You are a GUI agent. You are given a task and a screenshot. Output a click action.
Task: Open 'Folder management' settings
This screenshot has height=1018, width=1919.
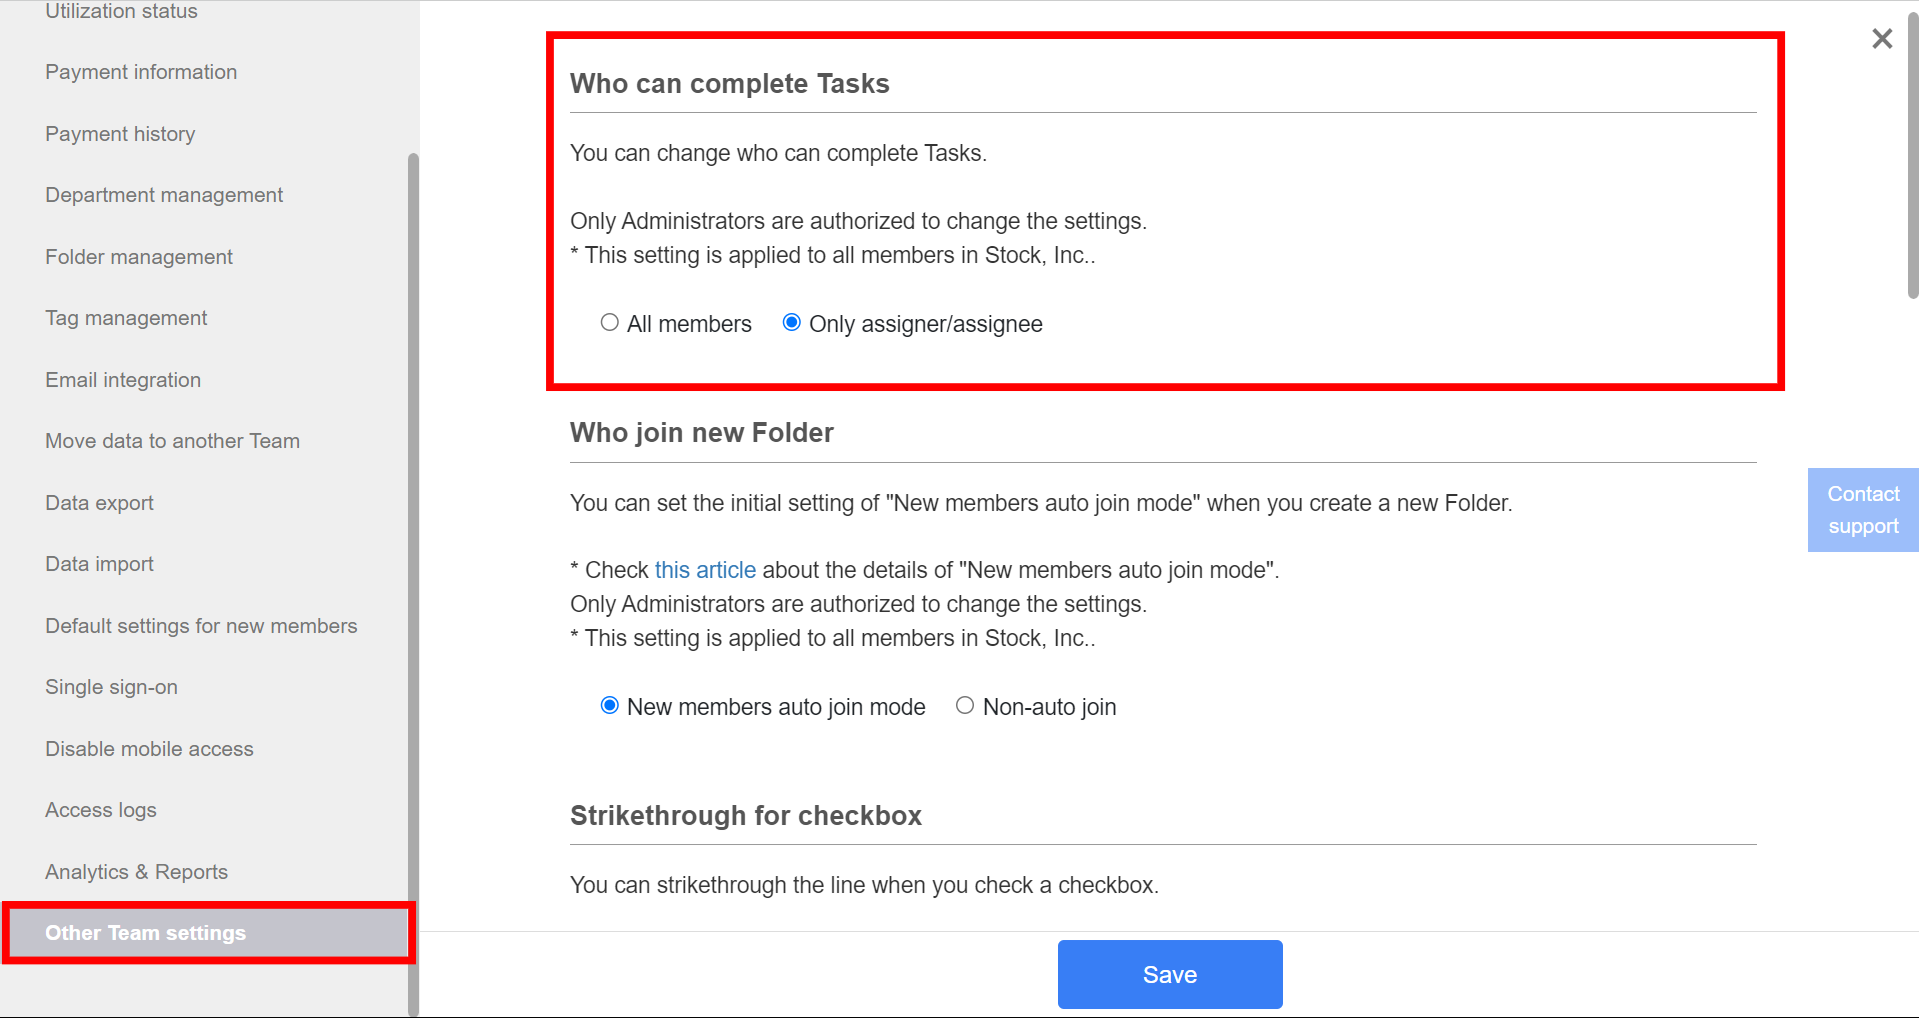138,256
